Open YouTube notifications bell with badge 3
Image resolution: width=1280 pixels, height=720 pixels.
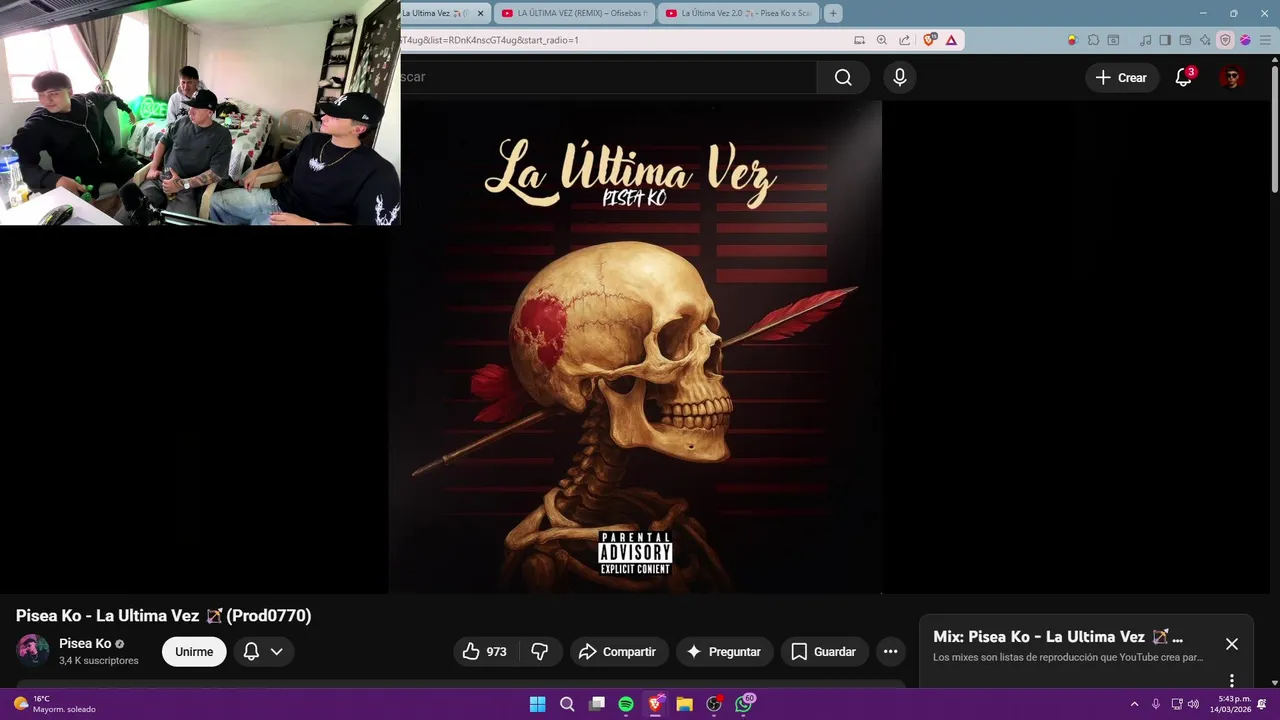coord(1184,77)
